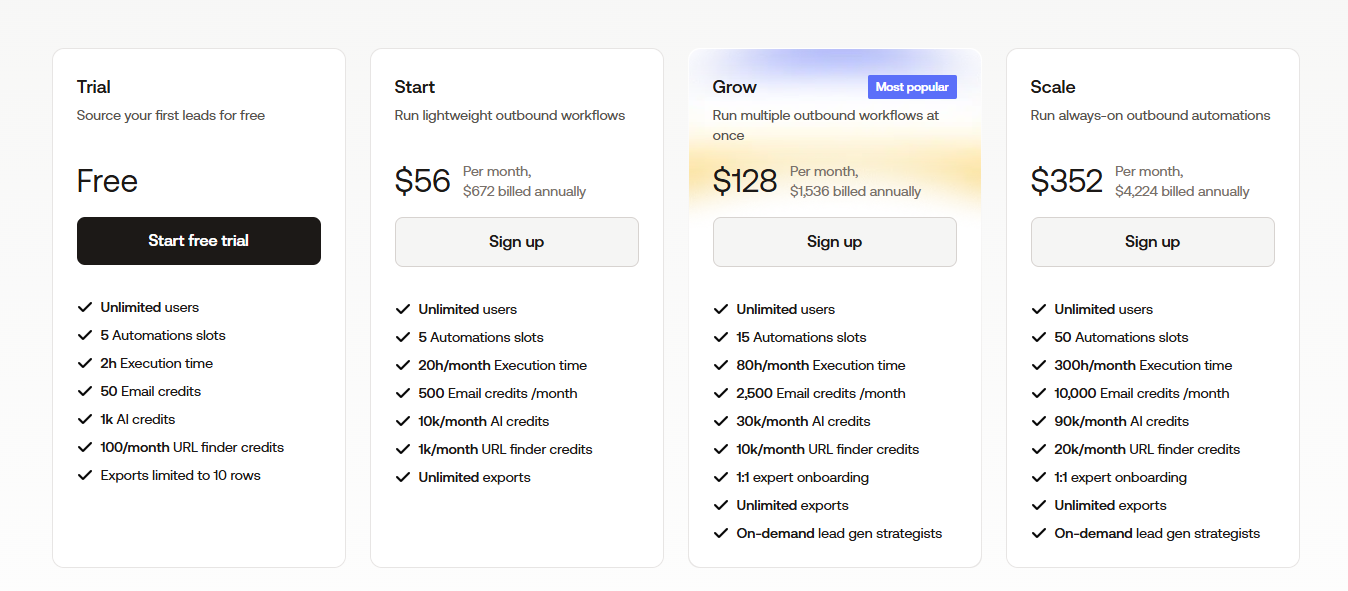Click the checkmark beside Unlimited users in Trial
The width and height of the screenshot is (1348, 591).
click(85, 307)
